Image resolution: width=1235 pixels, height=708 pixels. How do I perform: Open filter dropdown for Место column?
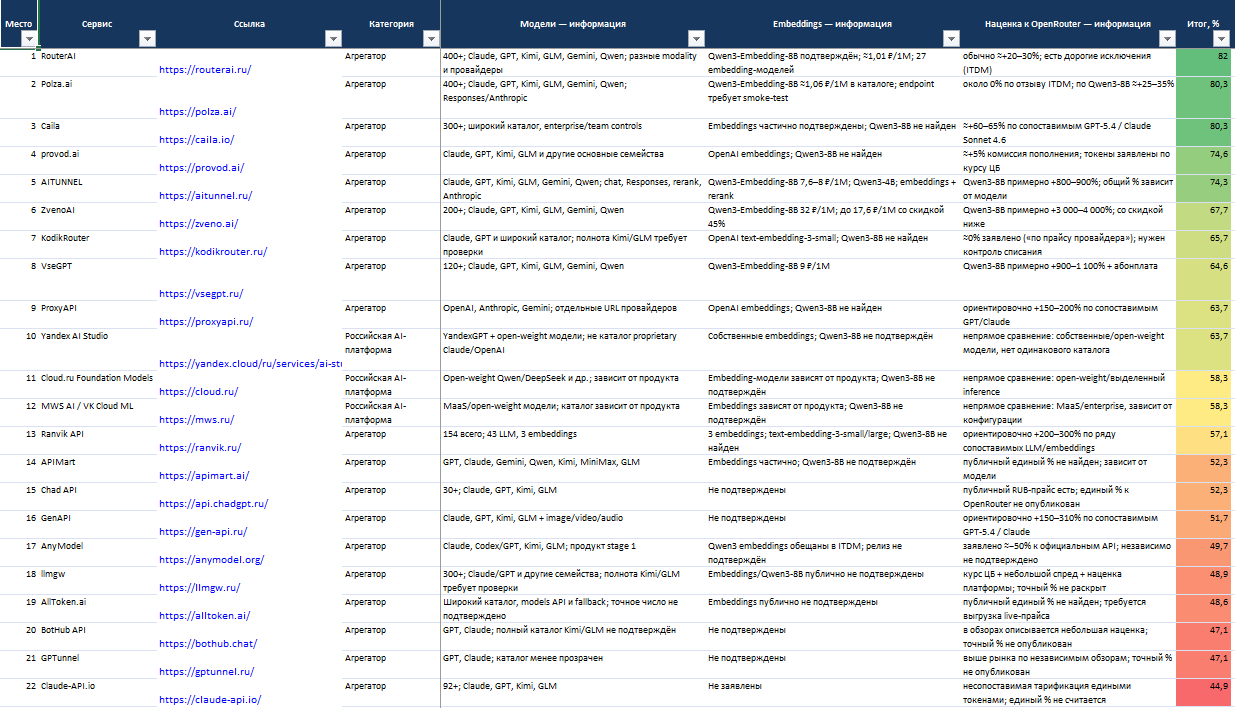pos(29,39)
